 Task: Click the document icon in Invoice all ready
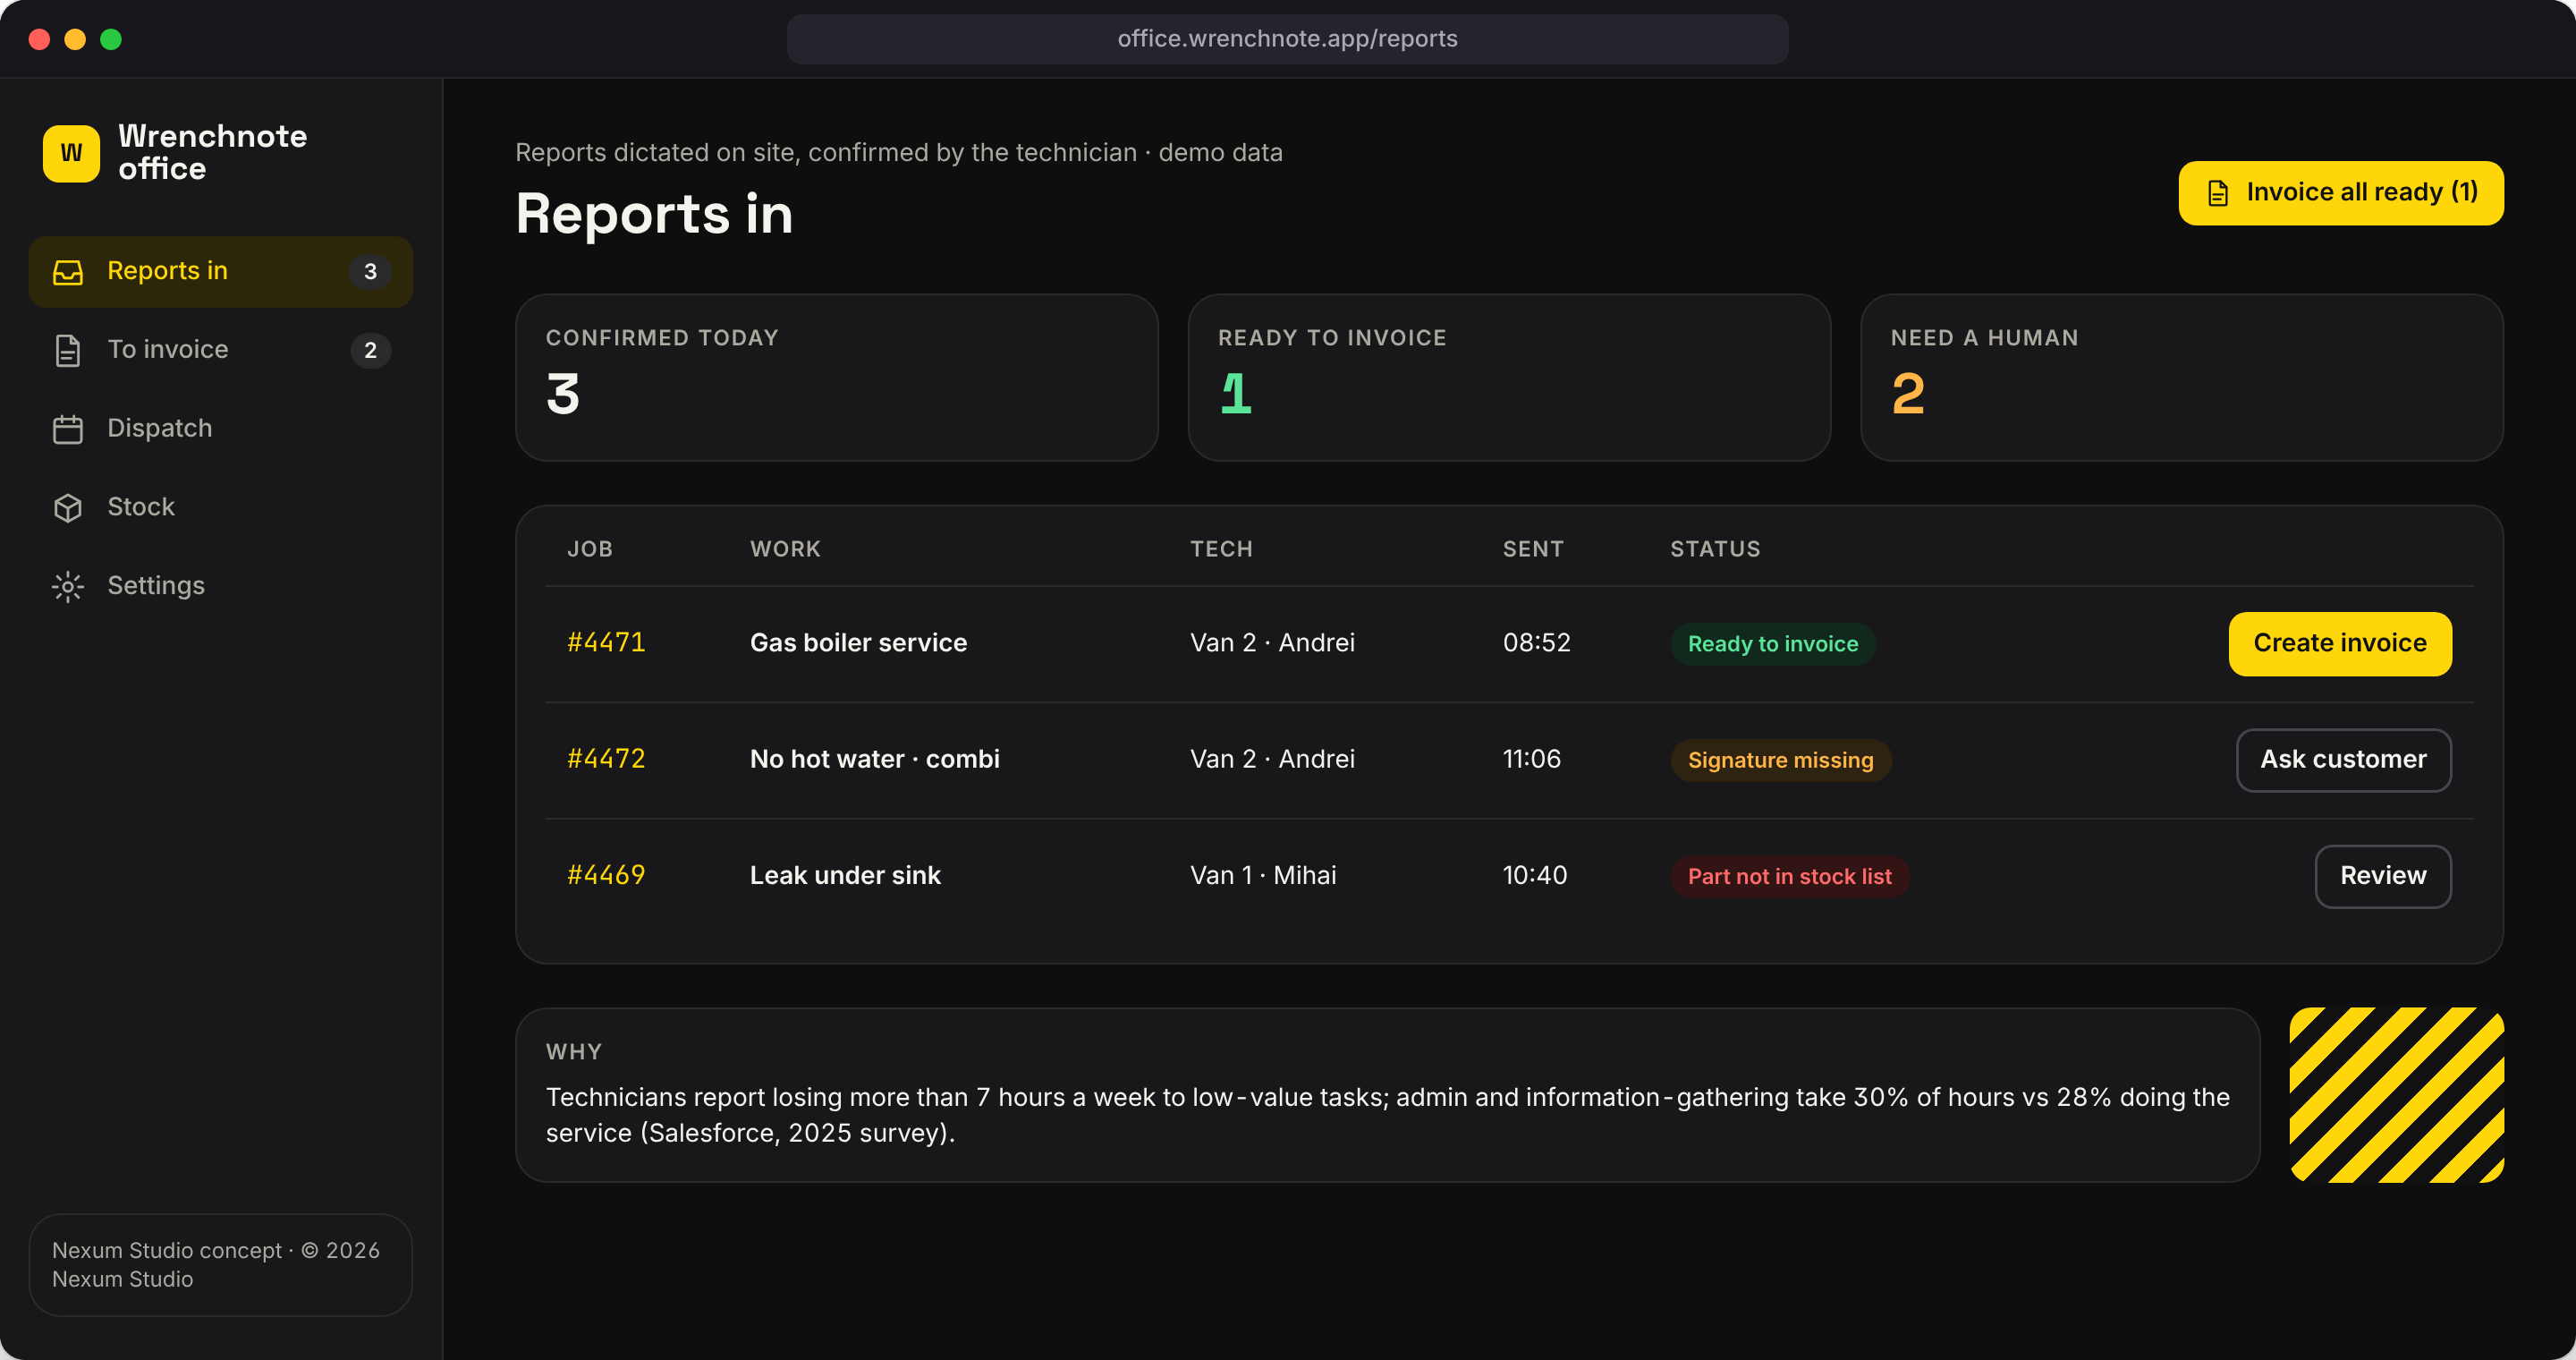[2218, 193]
